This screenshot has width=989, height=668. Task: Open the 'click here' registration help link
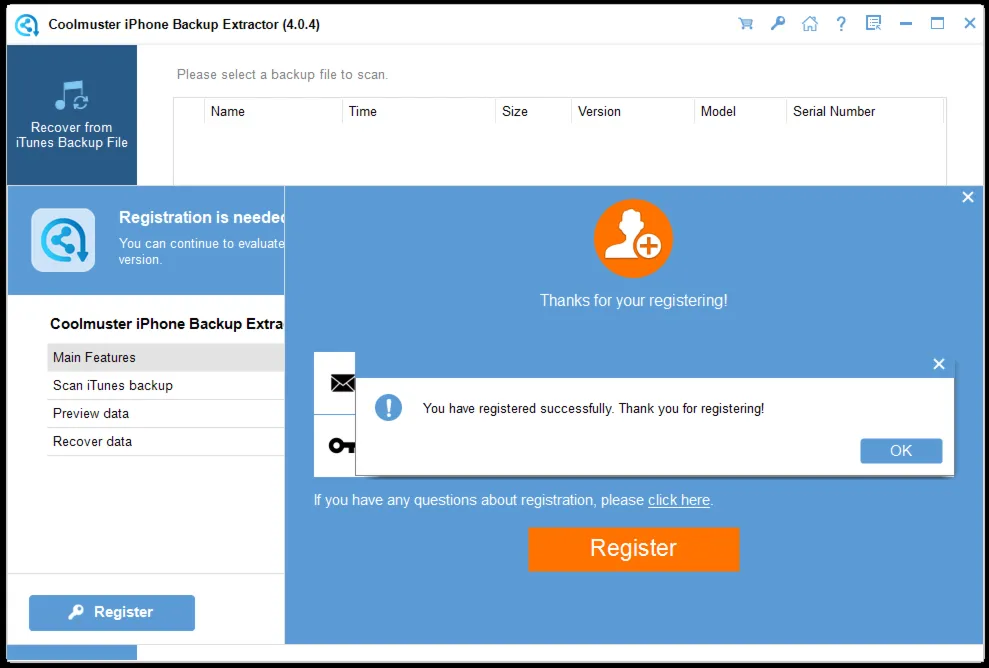pos(679,500)
